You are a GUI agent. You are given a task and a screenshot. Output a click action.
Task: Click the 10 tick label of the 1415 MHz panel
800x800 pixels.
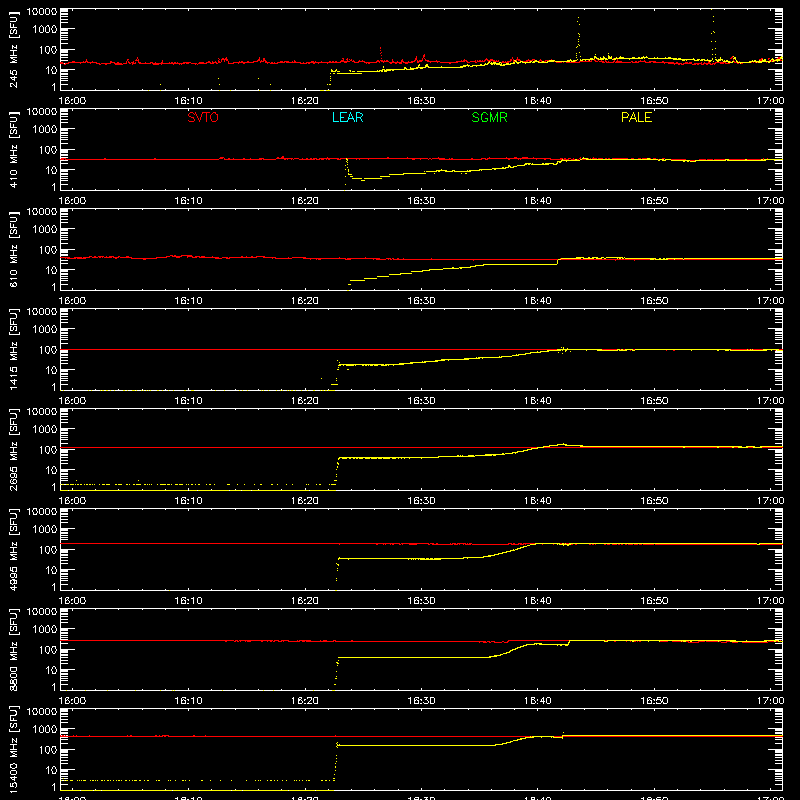[52, 370]
